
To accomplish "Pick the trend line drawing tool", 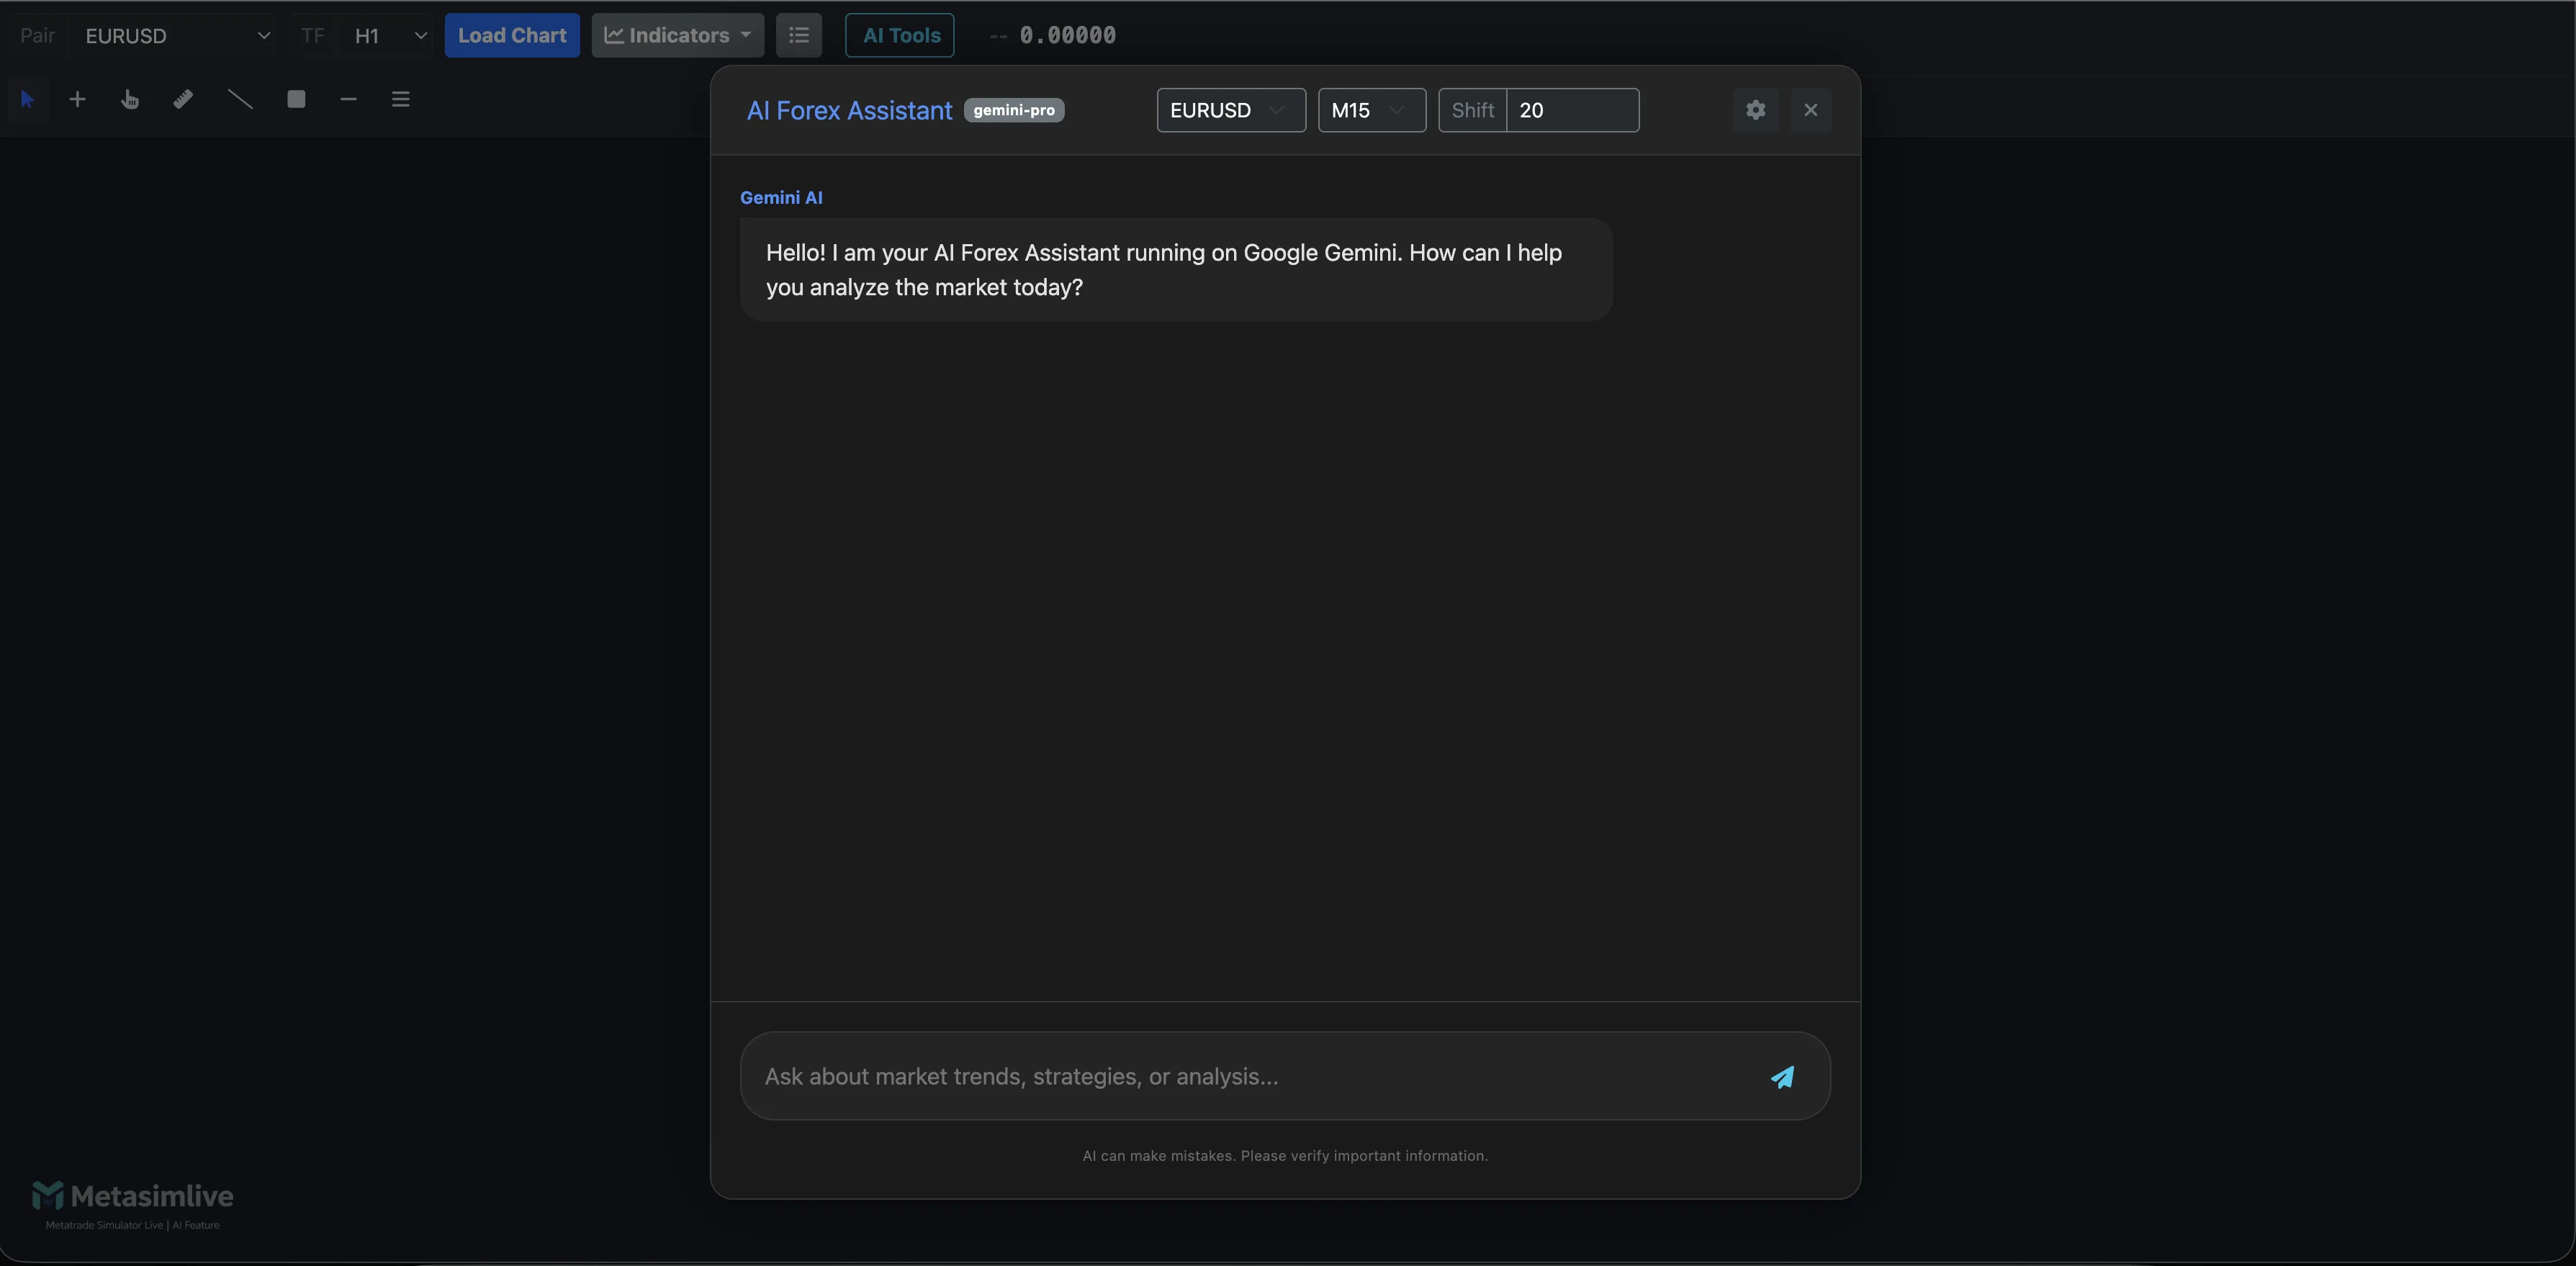I will [240, 99].
